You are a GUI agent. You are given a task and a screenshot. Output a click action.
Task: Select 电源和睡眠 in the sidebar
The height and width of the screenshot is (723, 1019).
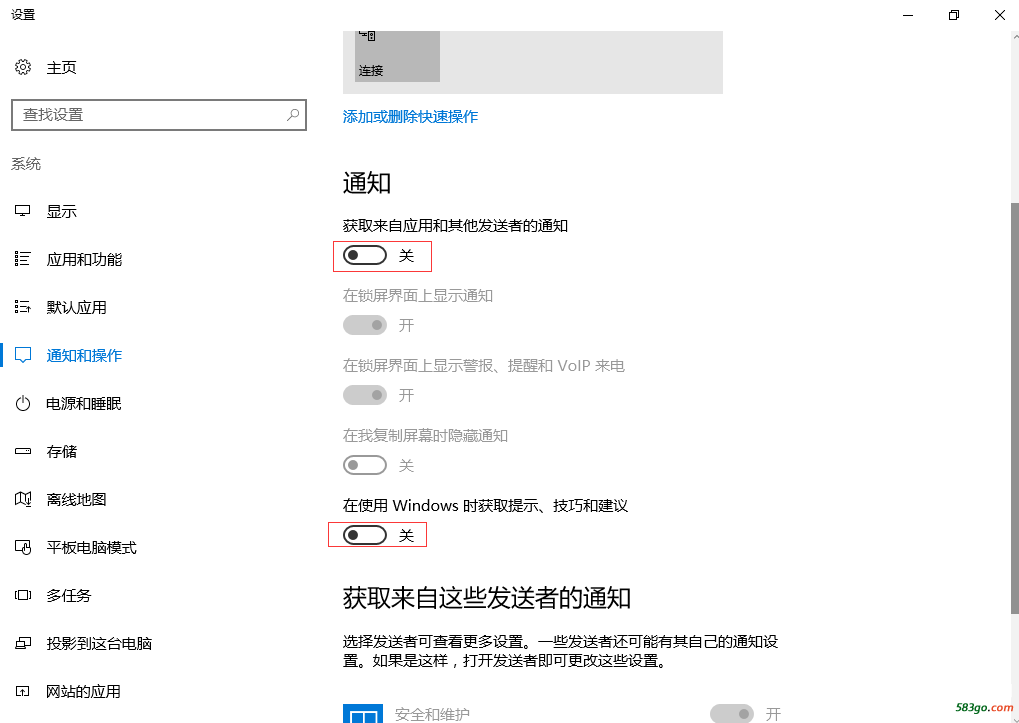pyautogui.click(x=84, y=404)
